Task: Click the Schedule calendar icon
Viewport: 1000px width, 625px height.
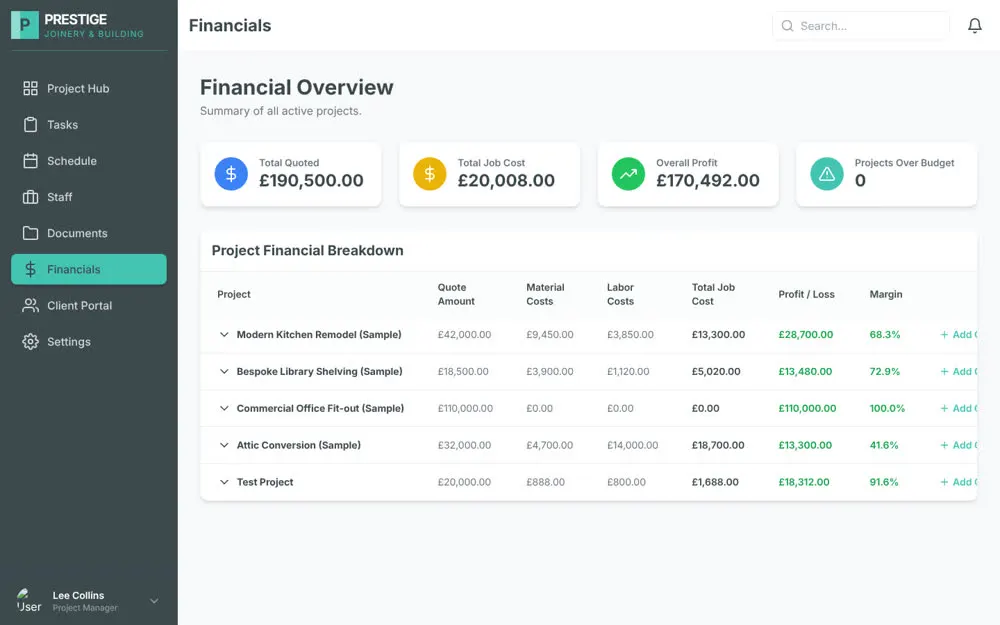Action: 30,161
